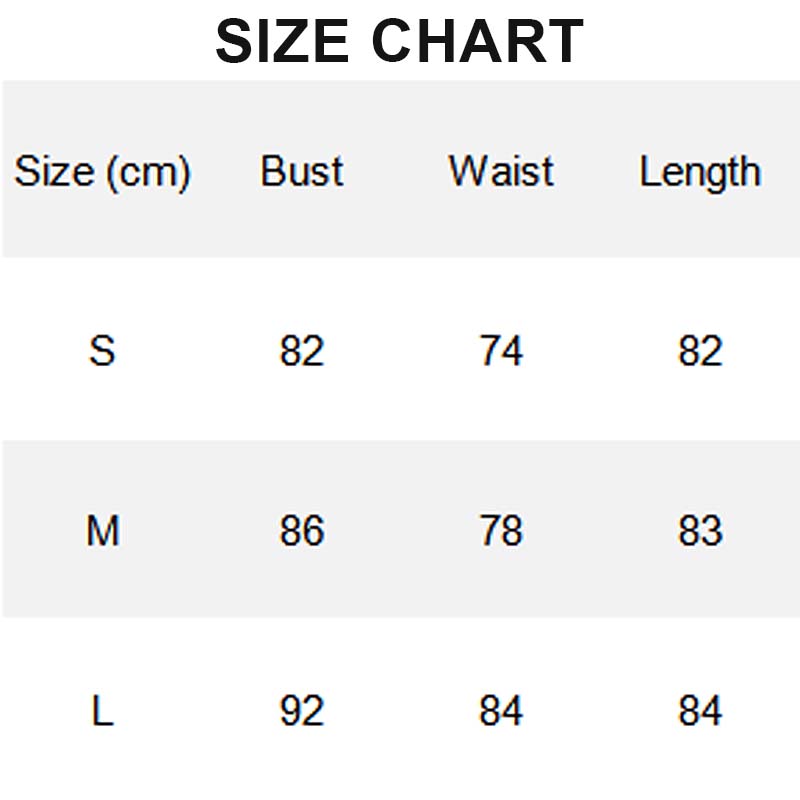
Task: Pick length value 84 in L row
Action: (700, 711)
